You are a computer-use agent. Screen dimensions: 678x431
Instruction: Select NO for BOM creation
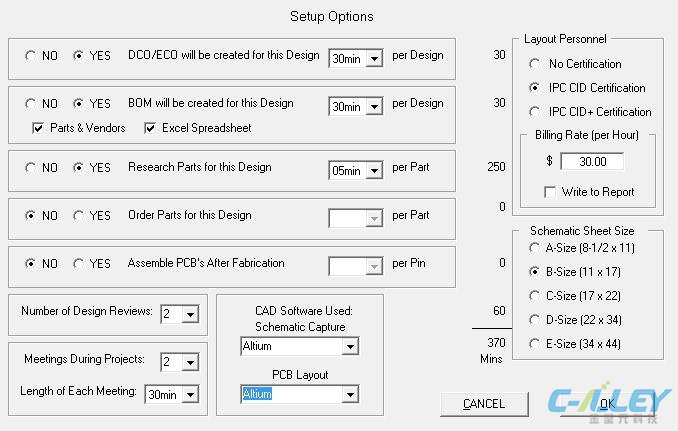tap(31, 104)
